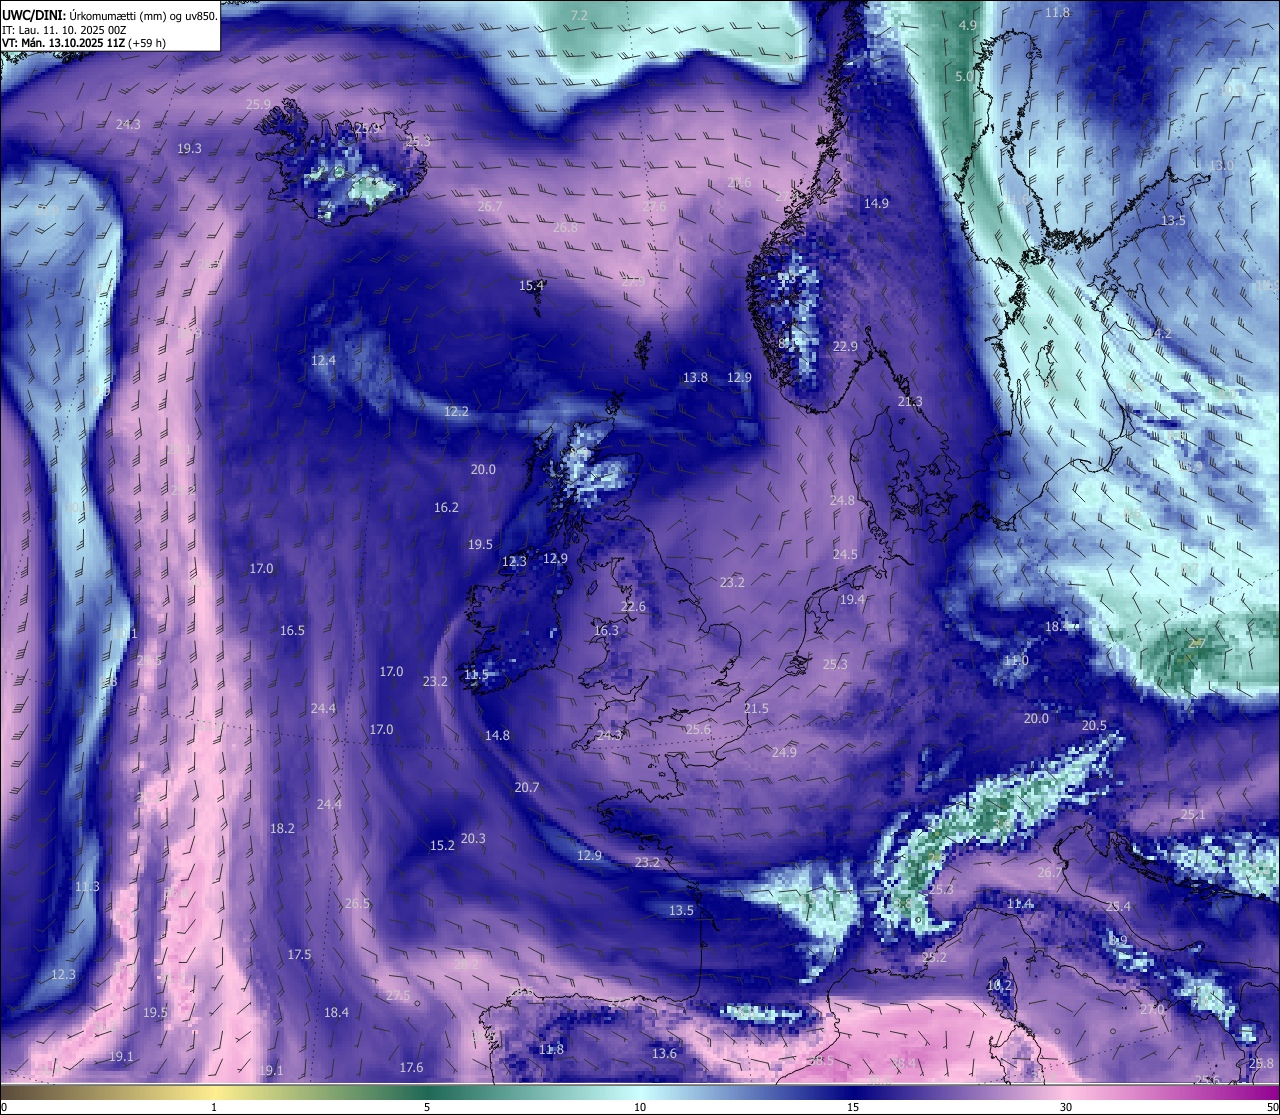Image resolution: width=1280 pixels, height=1115 pixels.
Task: Click the 12.4 value label
Action: tap(323, 360)
